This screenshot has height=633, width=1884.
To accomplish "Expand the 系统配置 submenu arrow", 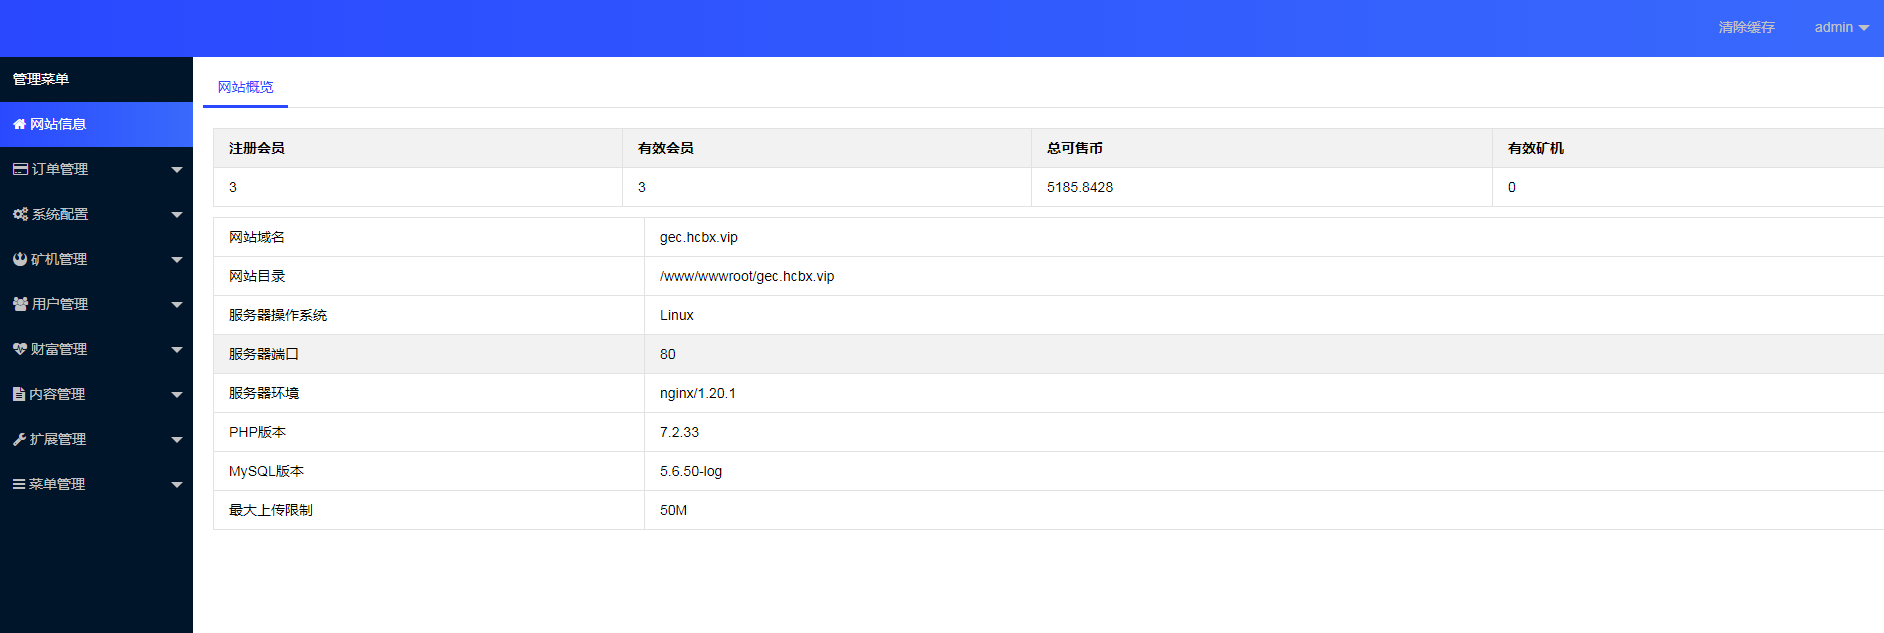I will tap(177, 215).
